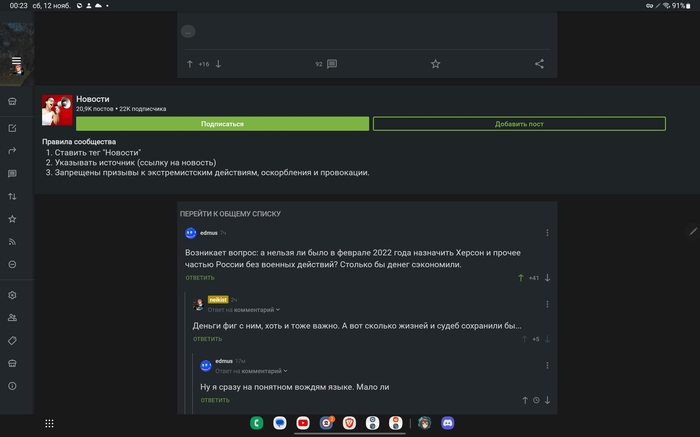The image size is (700, 437).
Task: Expand 'Ответ на комментарий' under neikist
Action: click(245, 310)
